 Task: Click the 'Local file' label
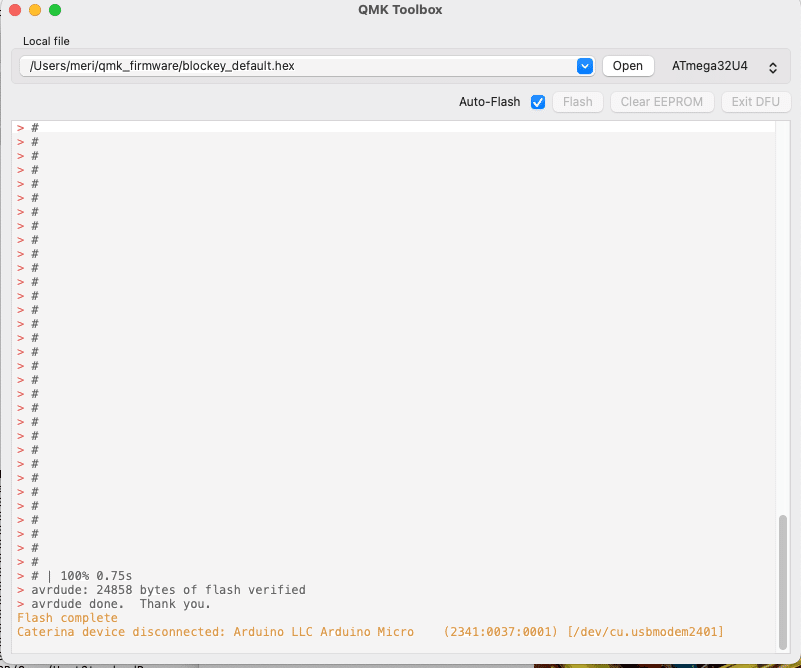(46, 41)
